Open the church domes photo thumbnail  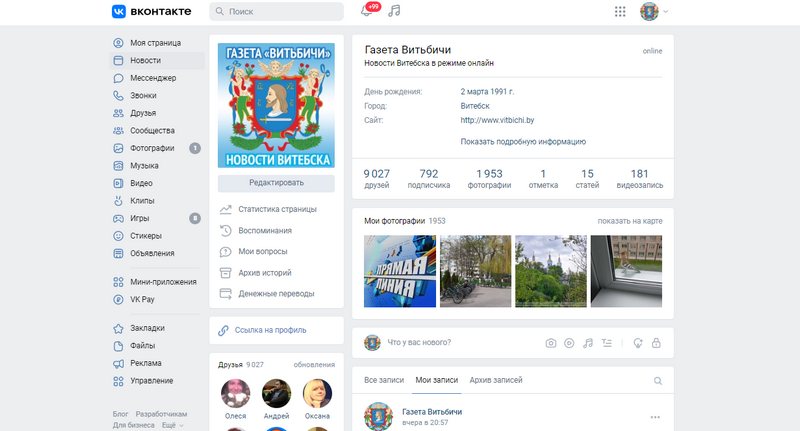[x=551, y=271]
